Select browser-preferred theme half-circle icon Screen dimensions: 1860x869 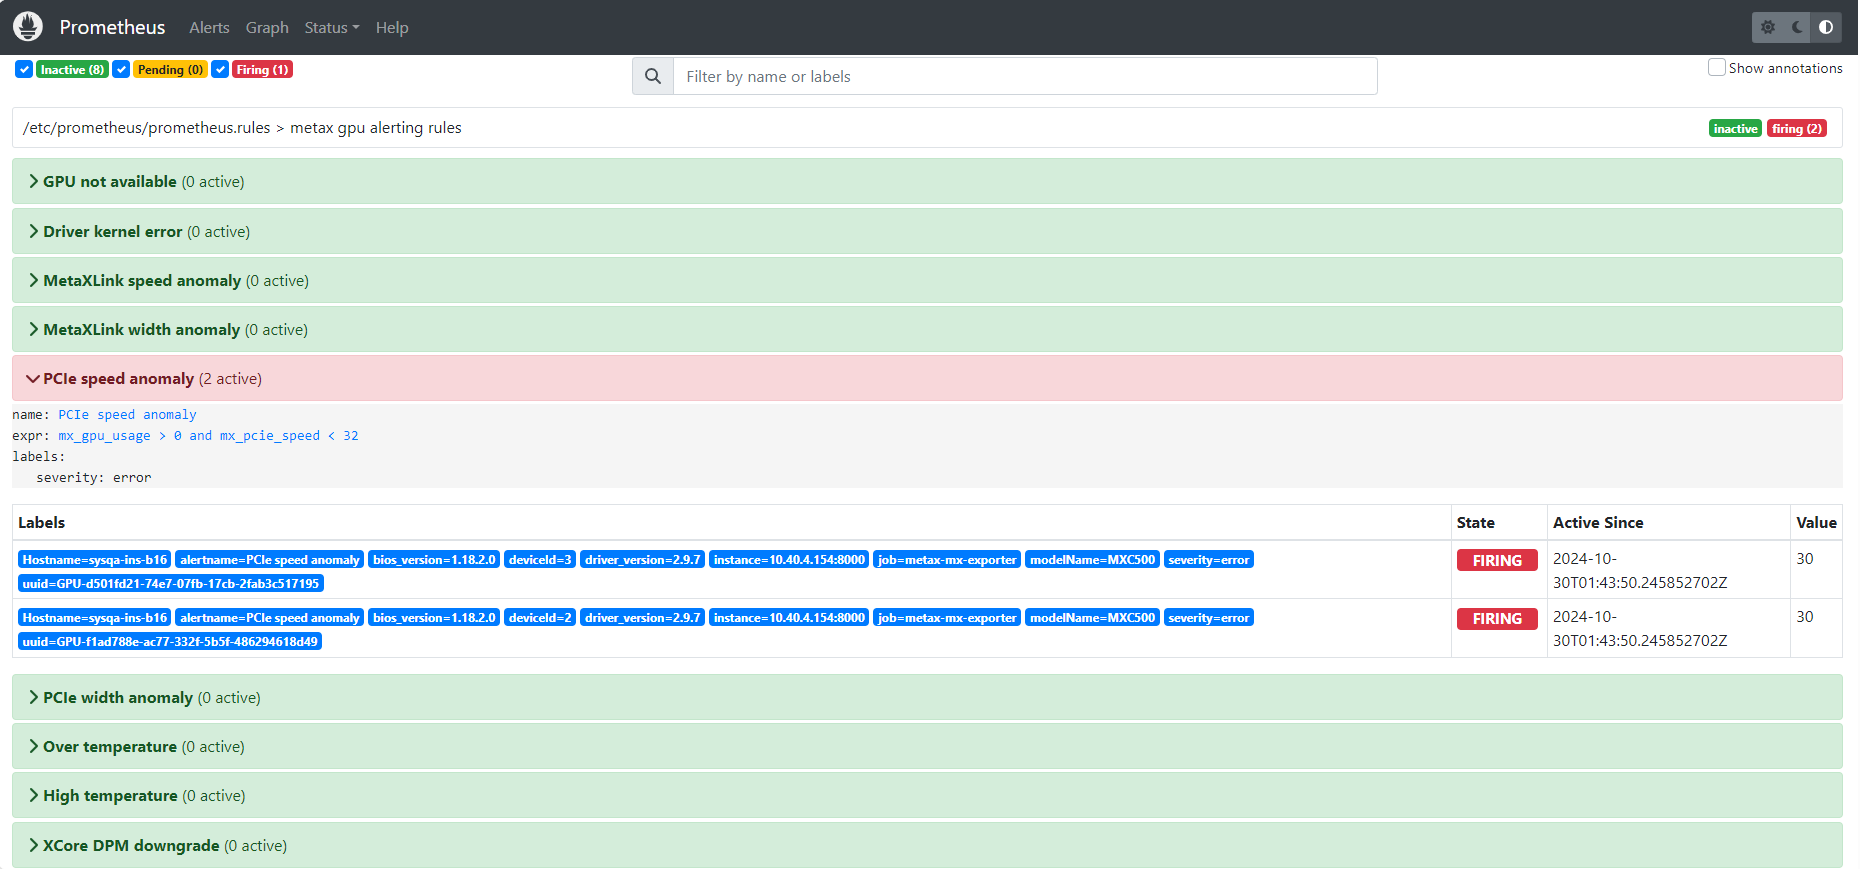pos(1826,27)
